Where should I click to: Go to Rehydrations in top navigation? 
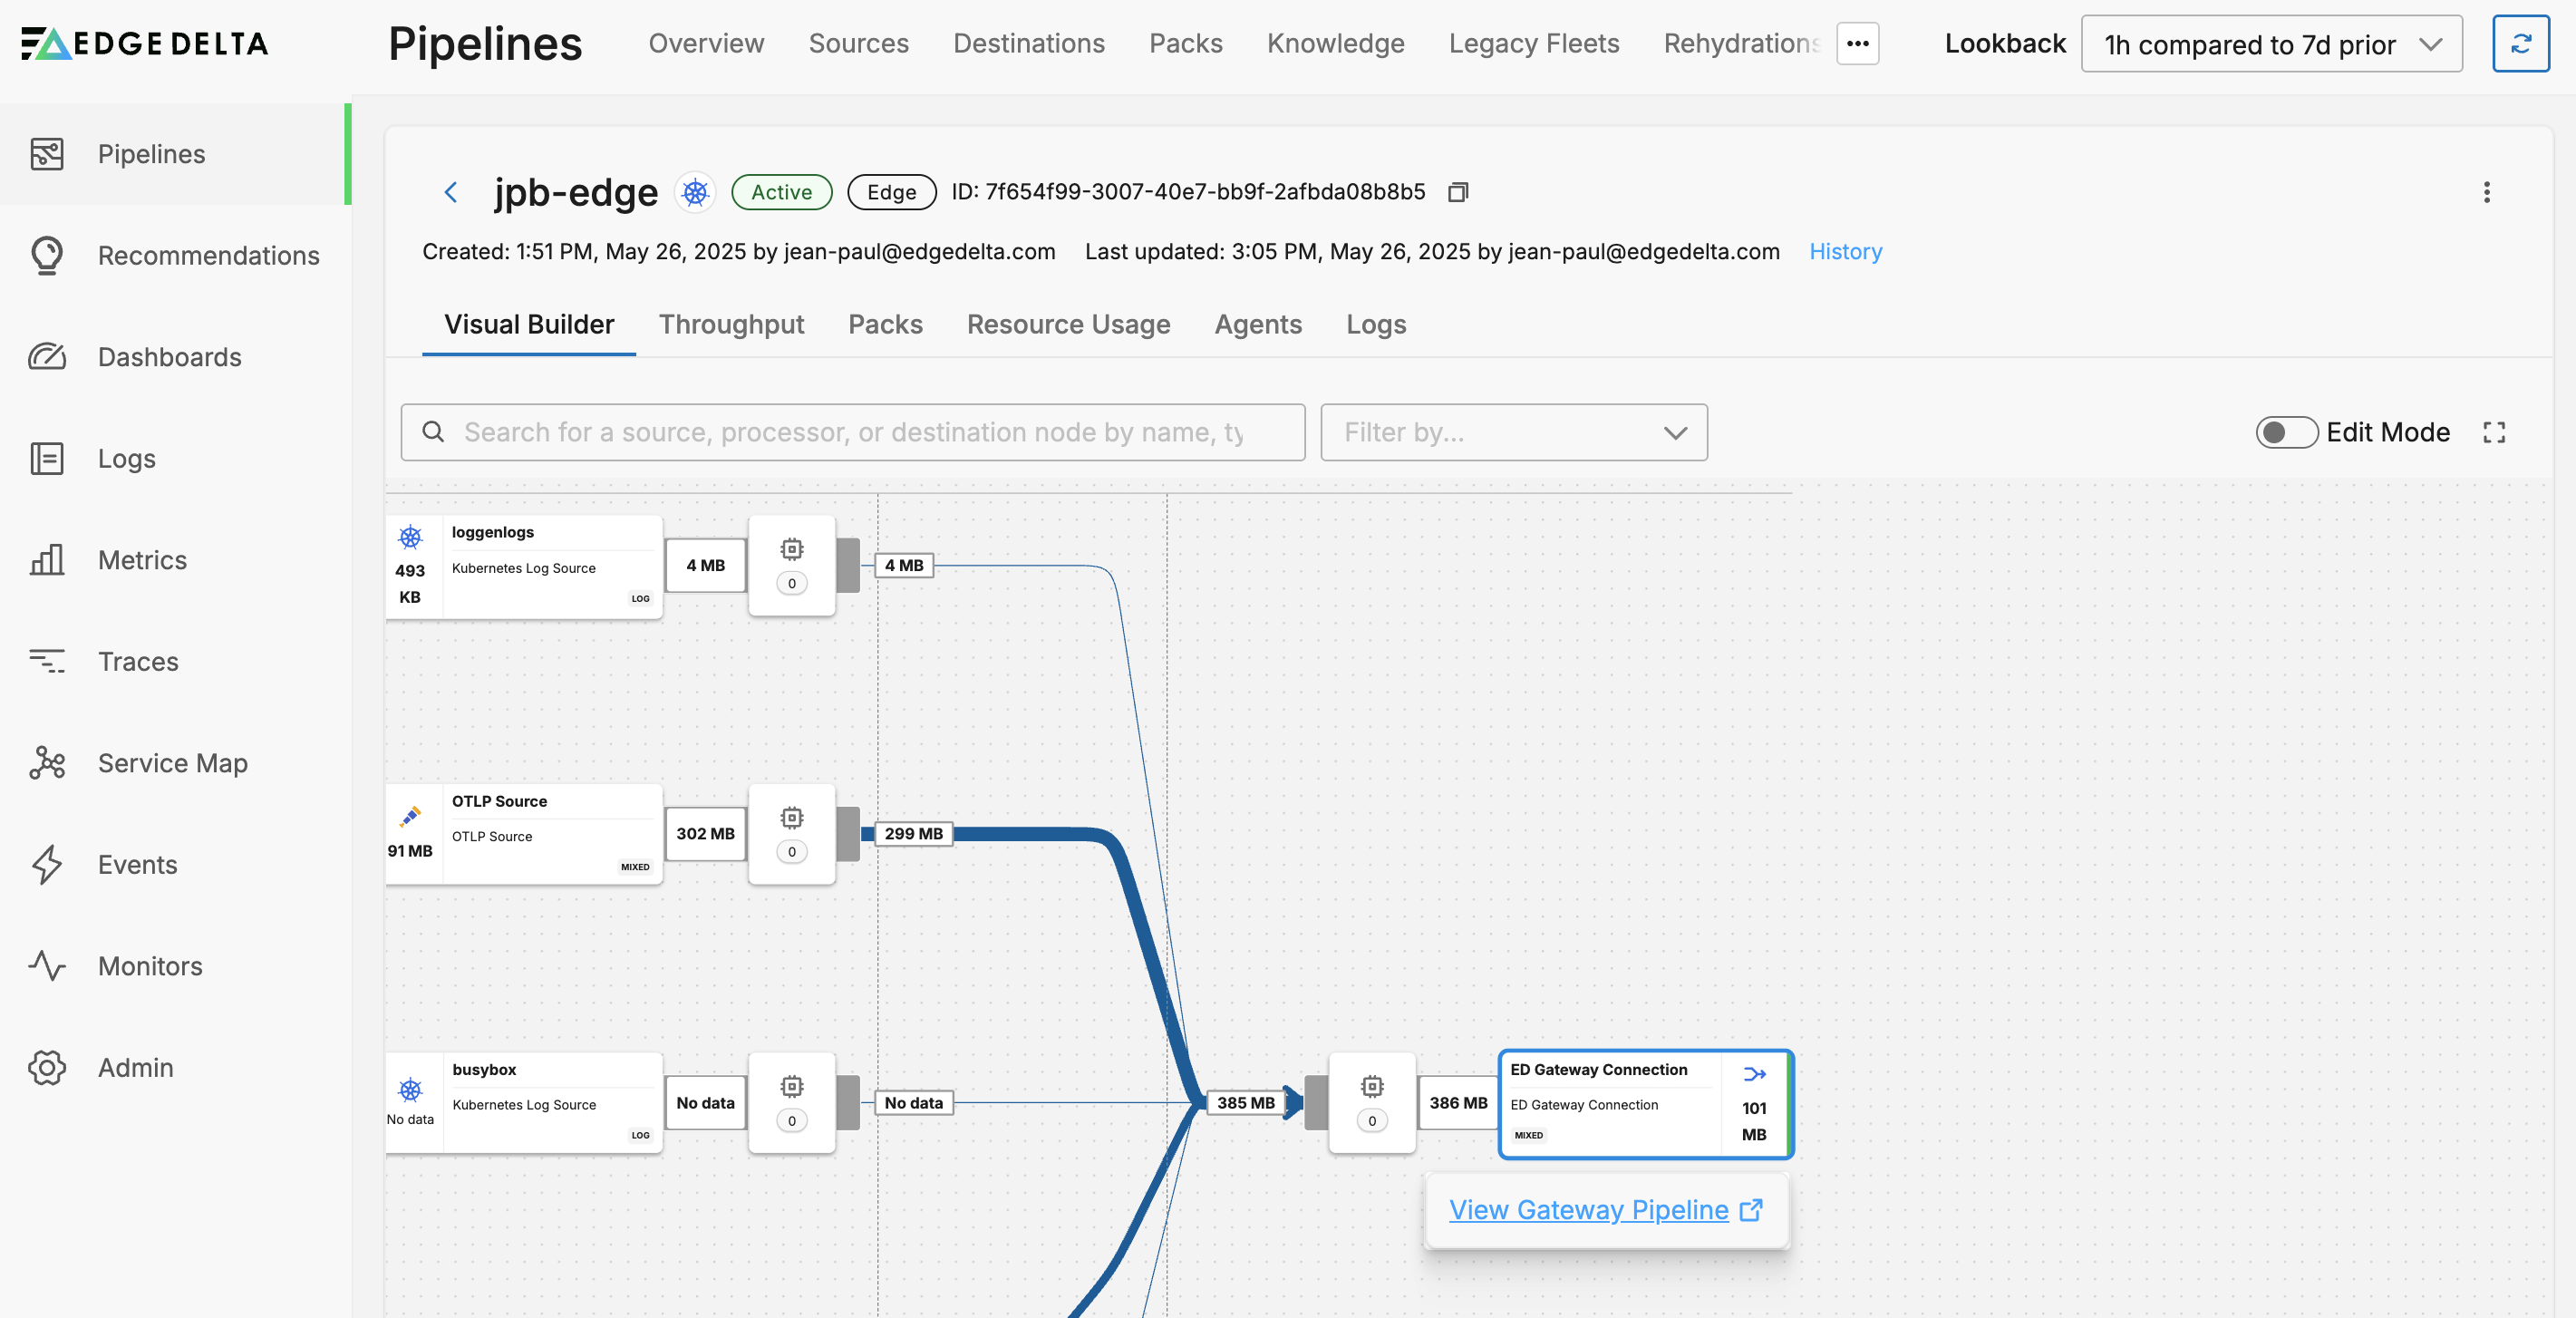1741,44
